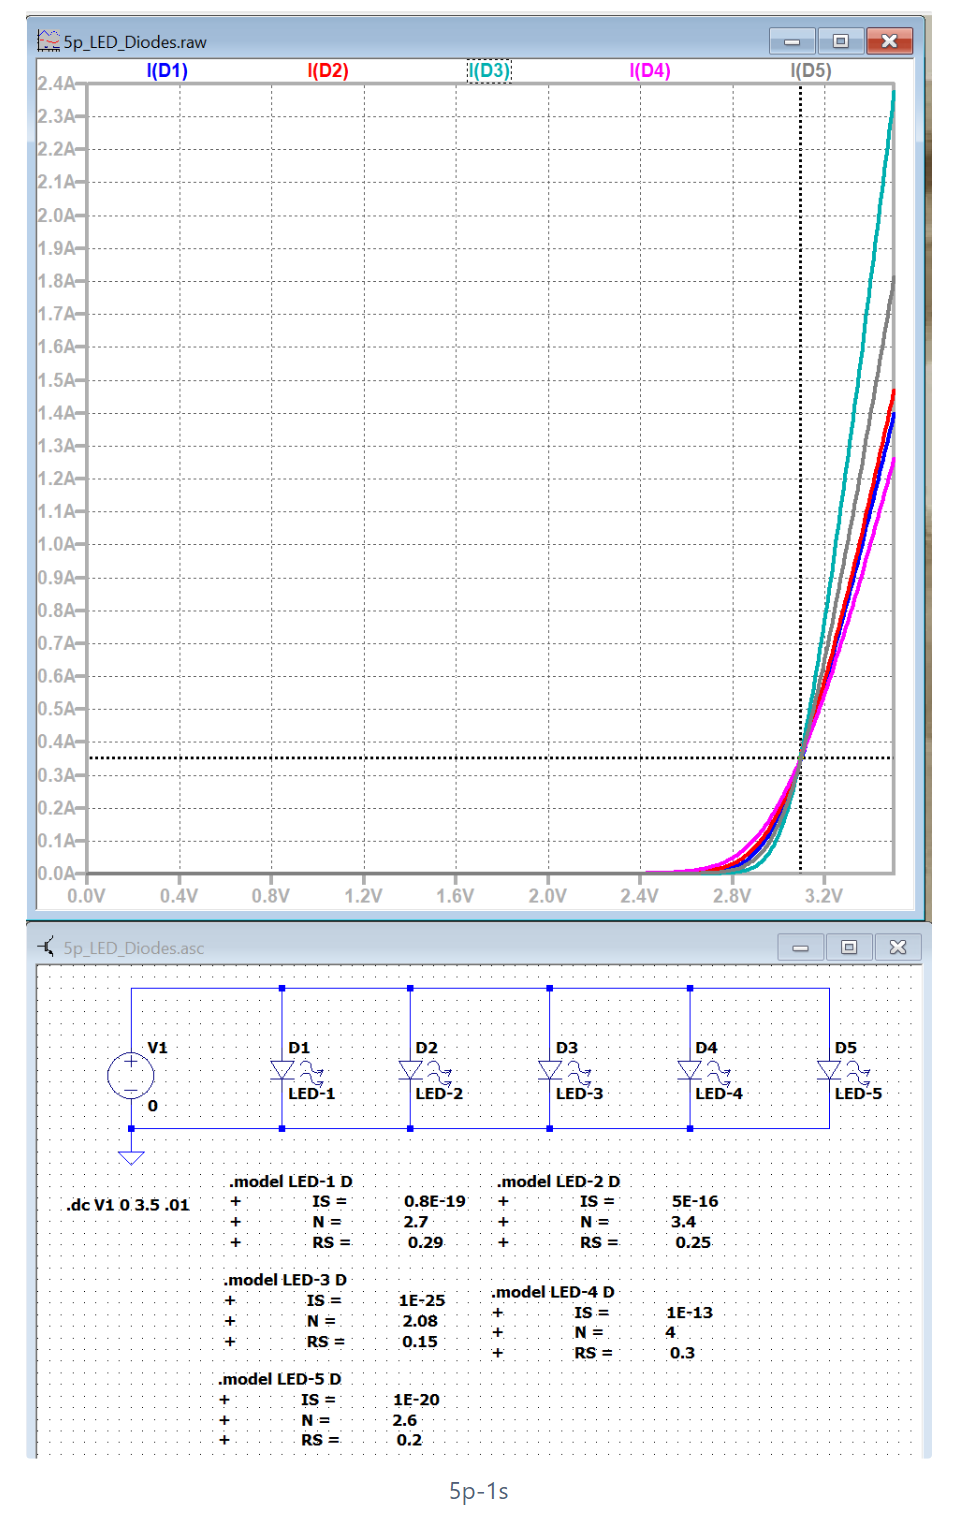The image size is (957, 1517).
Task: Click the LED-3 value label
Action: [579, 1093]
